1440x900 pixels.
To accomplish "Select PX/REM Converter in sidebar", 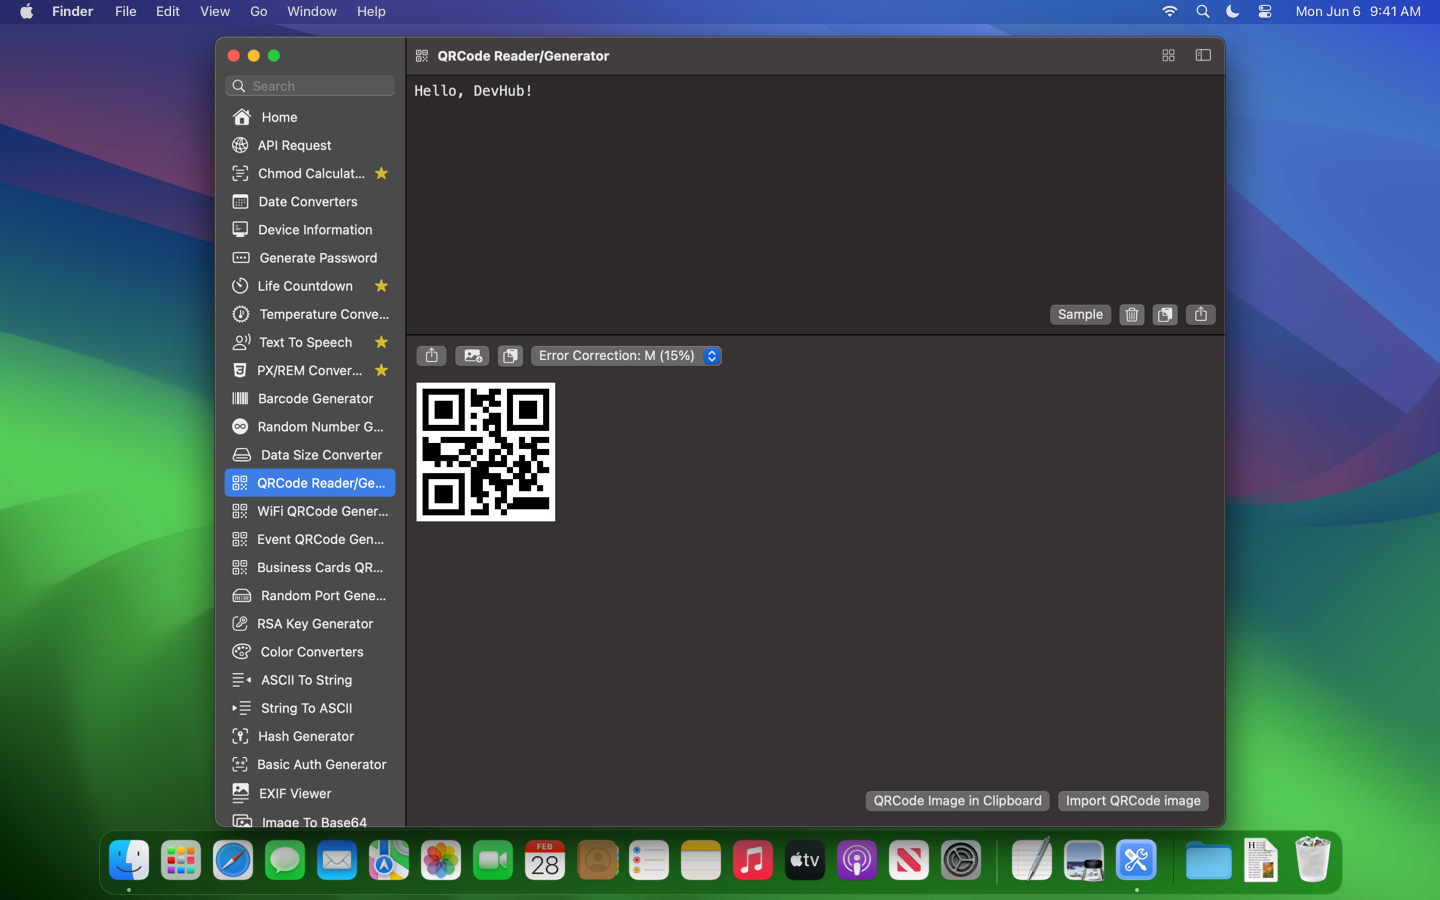I will [310, 370].
